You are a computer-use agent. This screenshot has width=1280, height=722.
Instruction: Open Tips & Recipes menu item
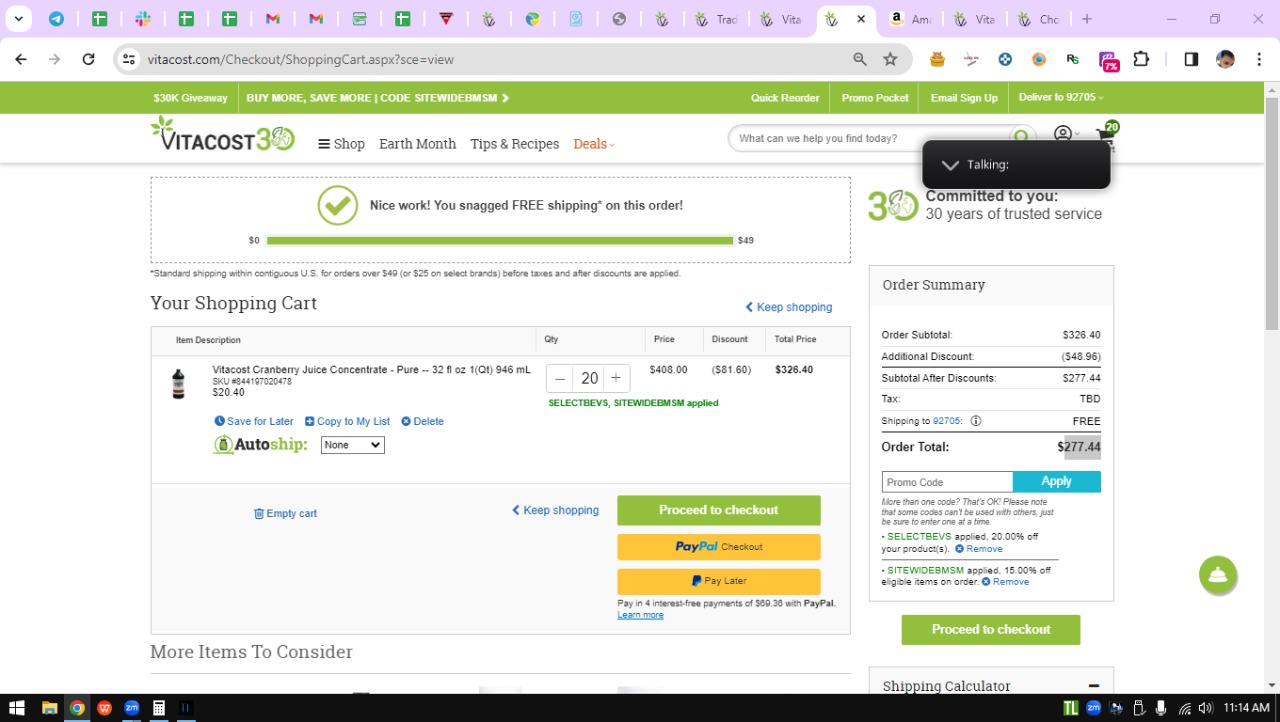click(x=515, y=144)
